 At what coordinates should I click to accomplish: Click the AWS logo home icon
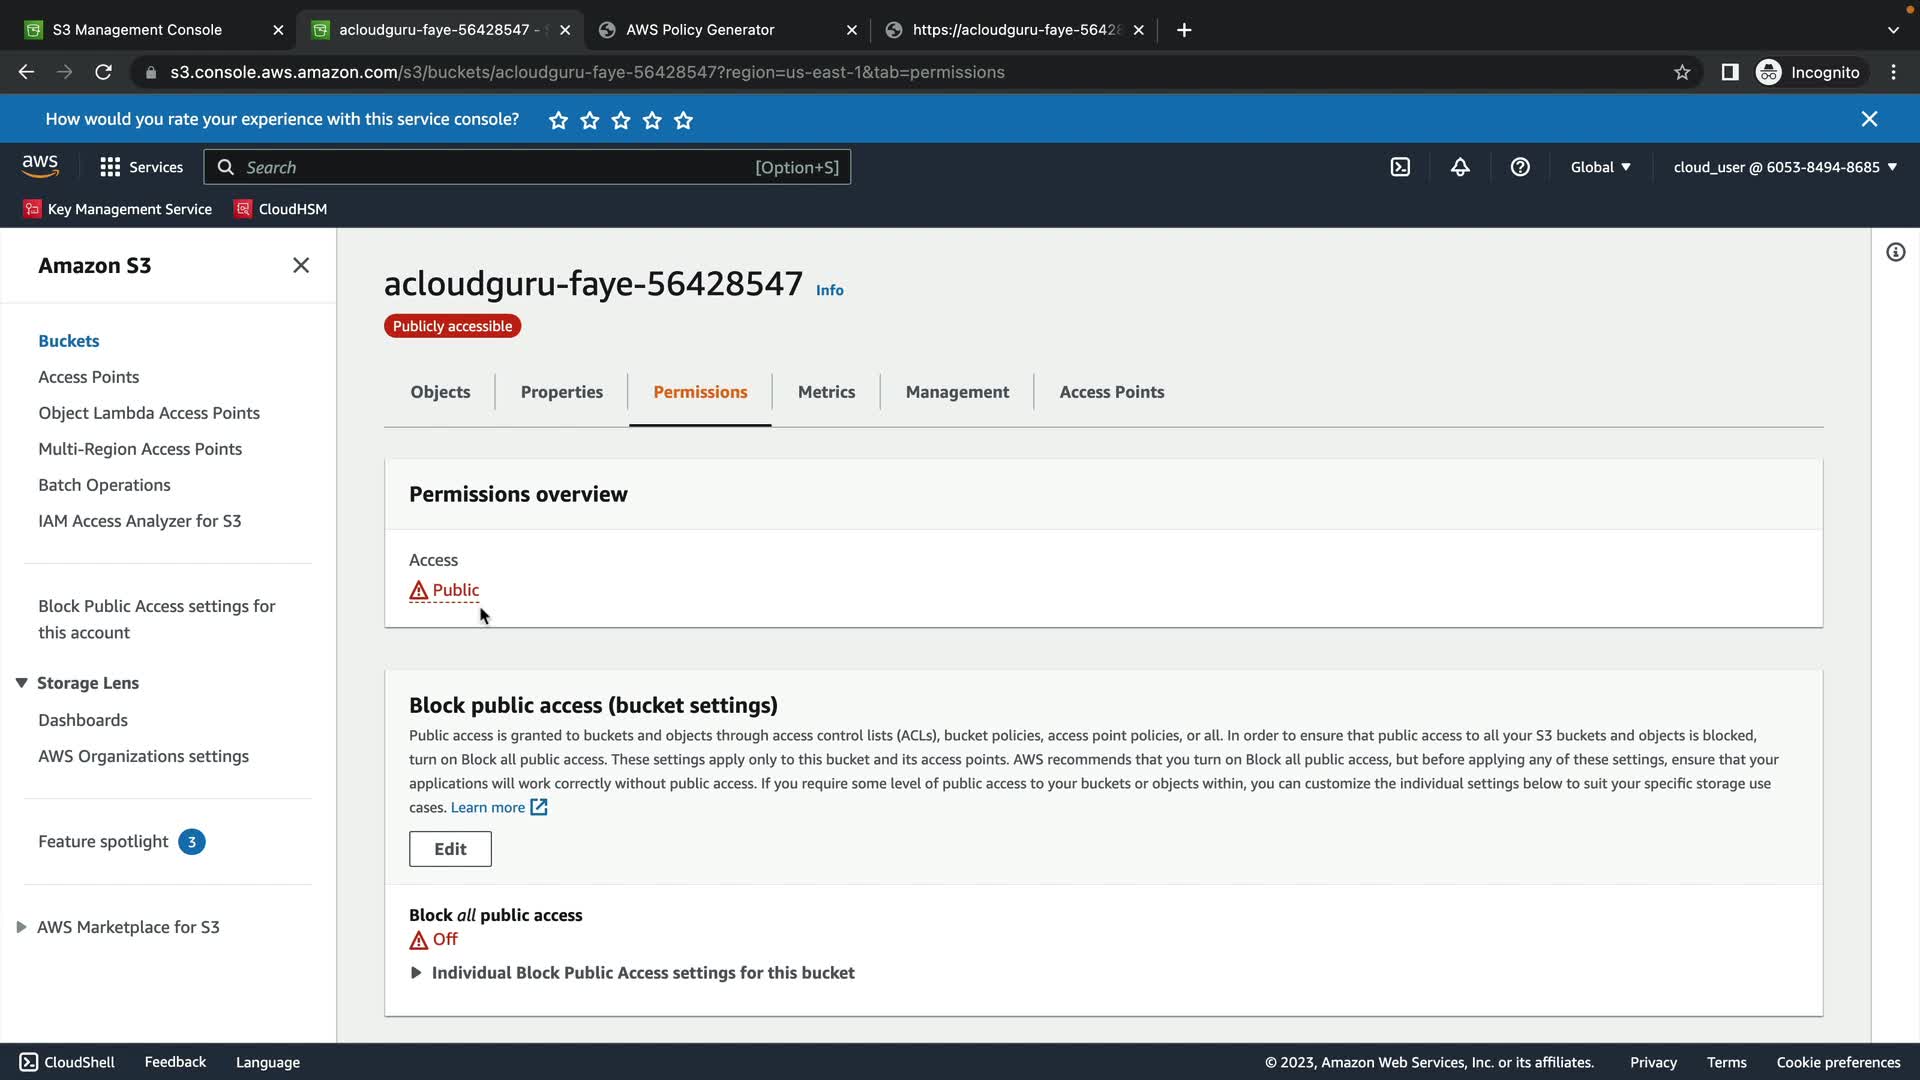click(40, 166)
